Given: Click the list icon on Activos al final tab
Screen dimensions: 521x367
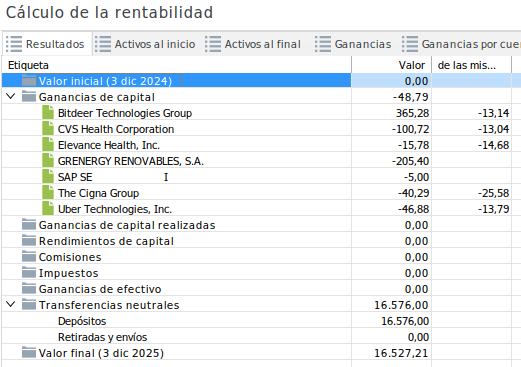Looking at the screenshot, I should pos(213,44).
